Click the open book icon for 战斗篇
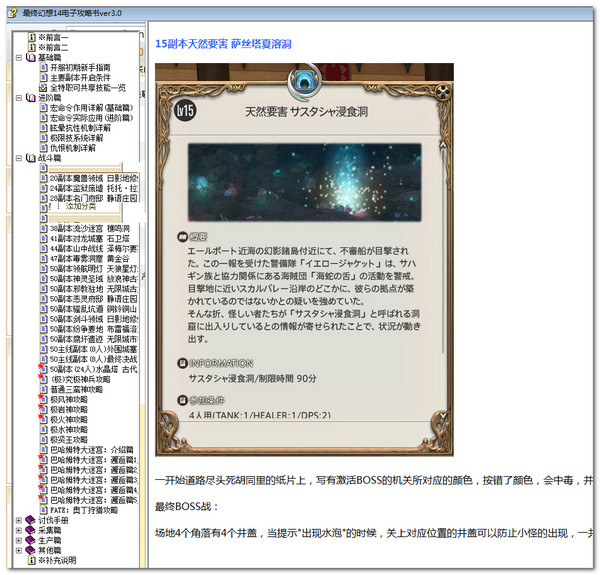600x575 pixels. pyautogui.click(x=31, y=158)
